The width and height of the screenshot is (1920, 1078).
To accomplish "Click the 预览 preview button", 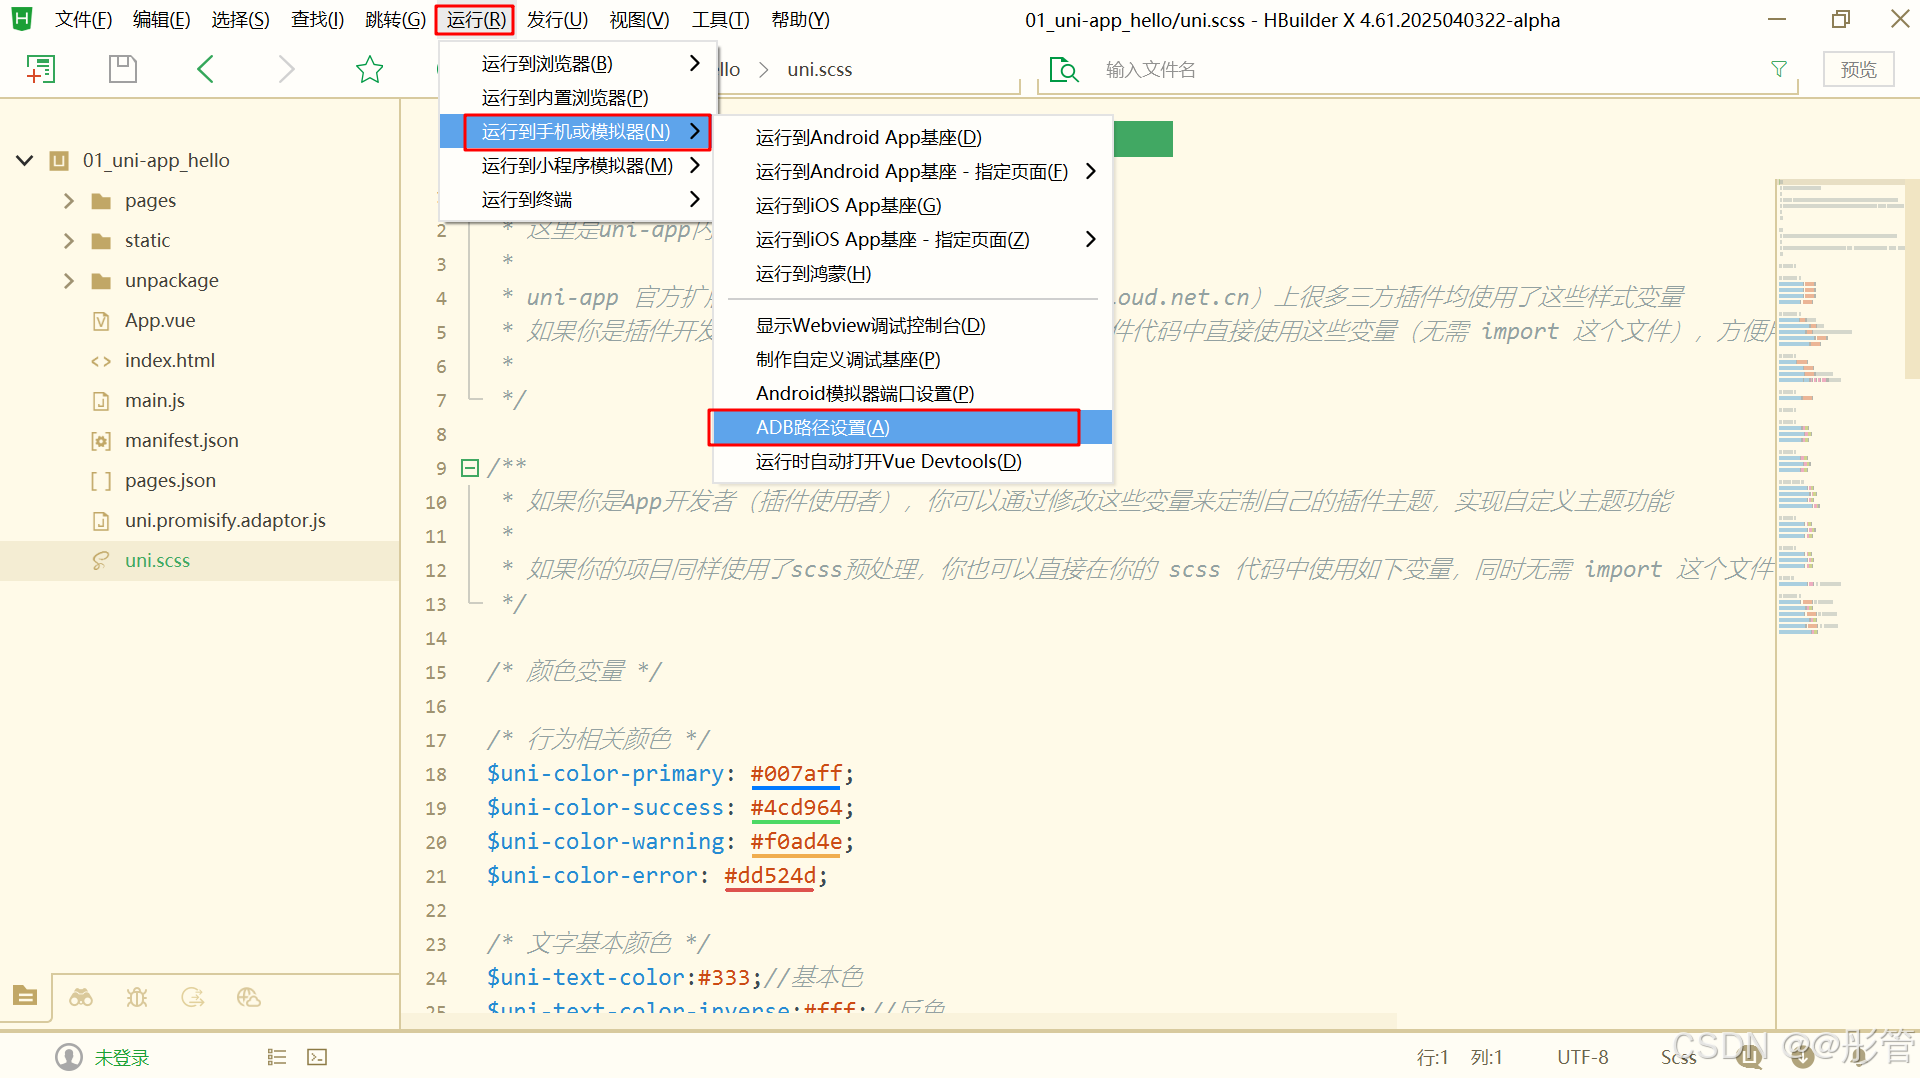I will click(x=1858, y=69).
